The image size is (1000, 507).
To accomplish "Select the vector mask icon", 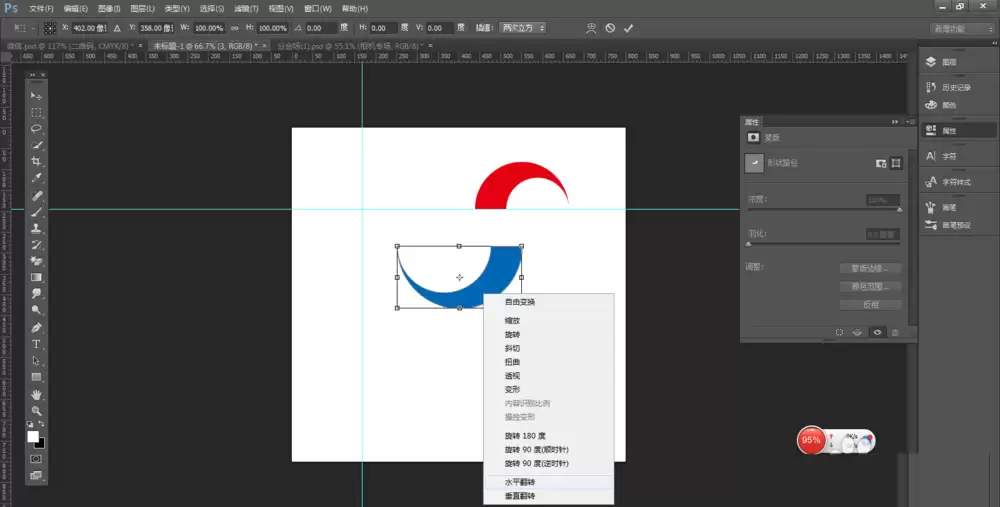I will click(896, 163).
